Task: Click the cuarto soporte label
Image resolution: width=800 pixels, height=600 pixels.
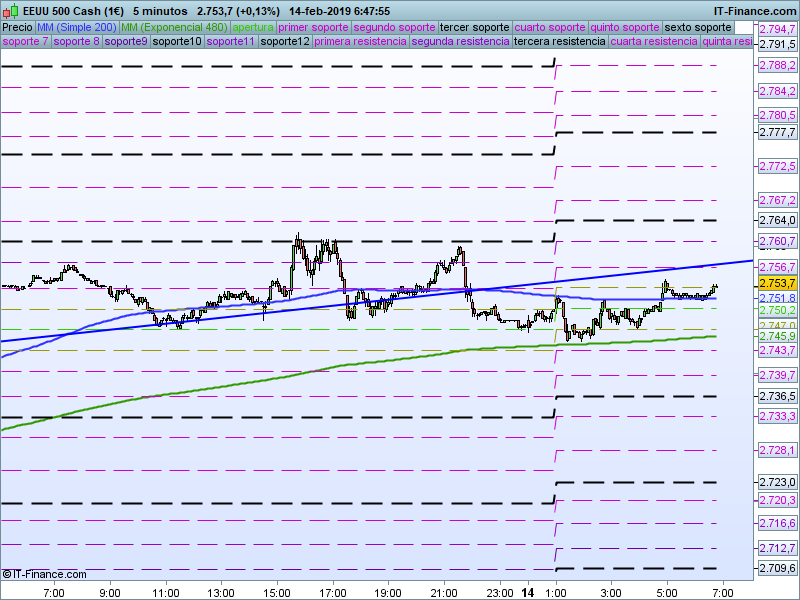Action: tap(549, 27)
